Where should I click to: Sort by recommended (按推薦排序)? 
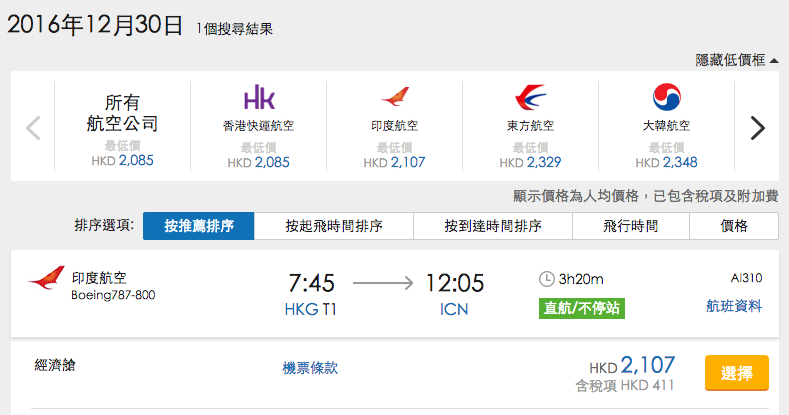point(199,226)
